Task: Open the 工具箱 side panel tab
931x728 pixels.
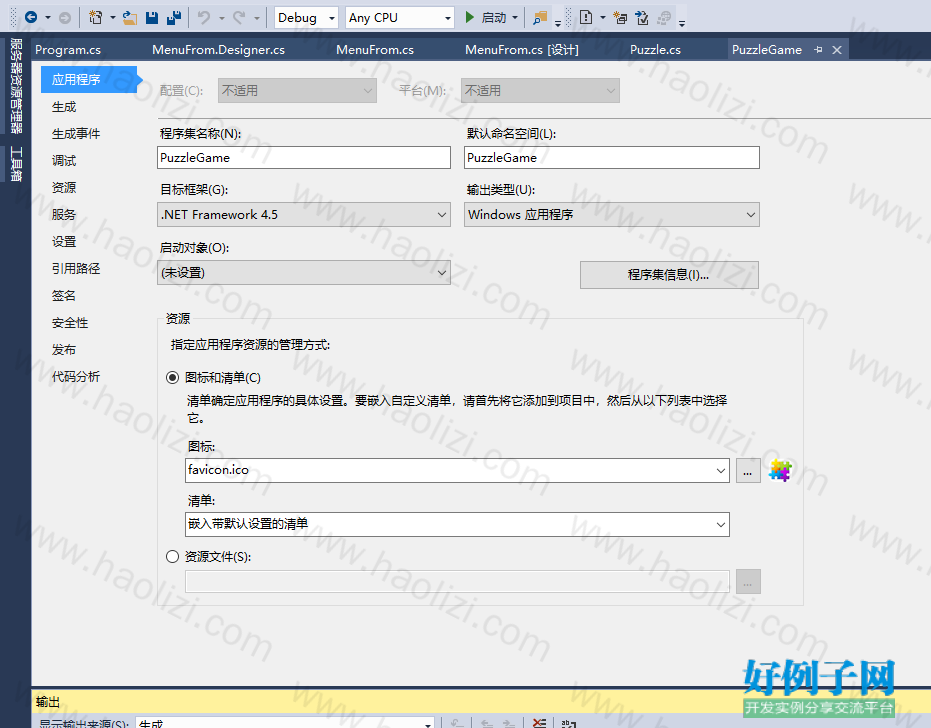Action: (x=16, y=164)
